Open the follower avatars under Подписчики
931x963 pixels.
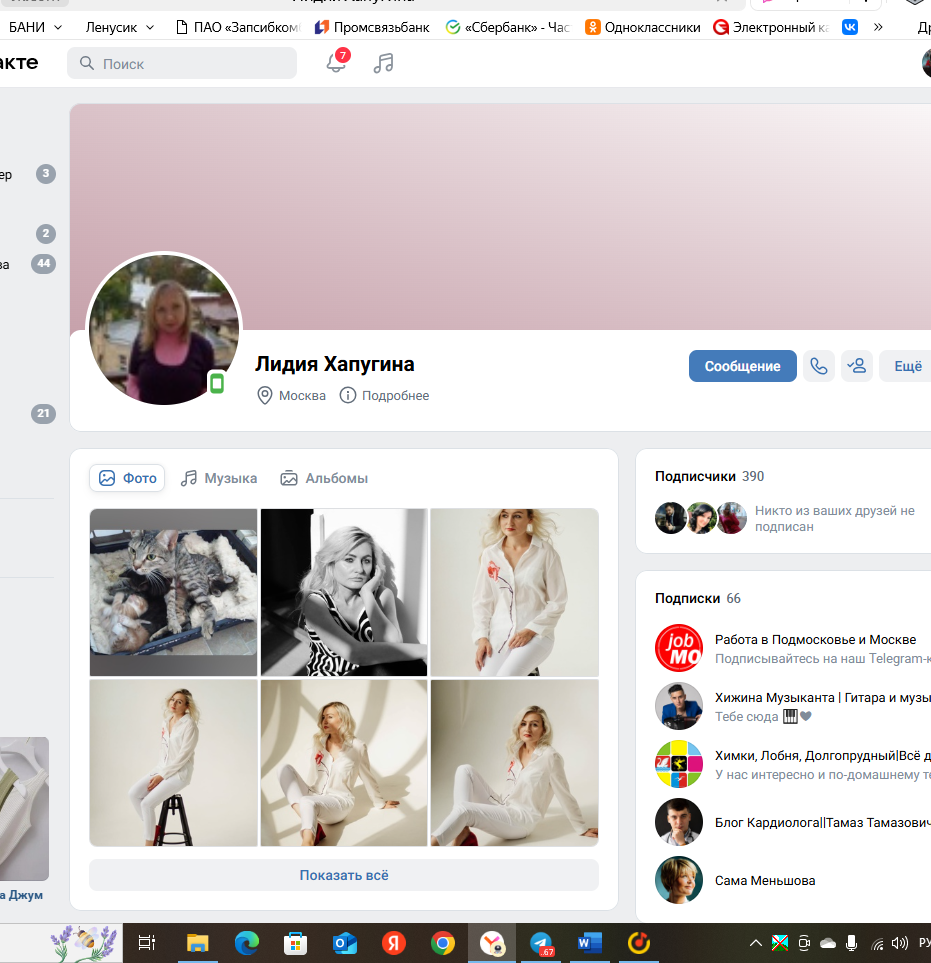pos(701,518)
